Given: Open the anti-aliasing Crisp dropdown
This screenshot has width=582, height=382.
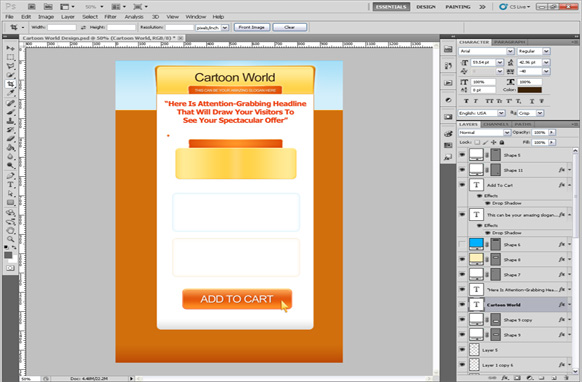Looking at the screenshot, I should [540, 113].
